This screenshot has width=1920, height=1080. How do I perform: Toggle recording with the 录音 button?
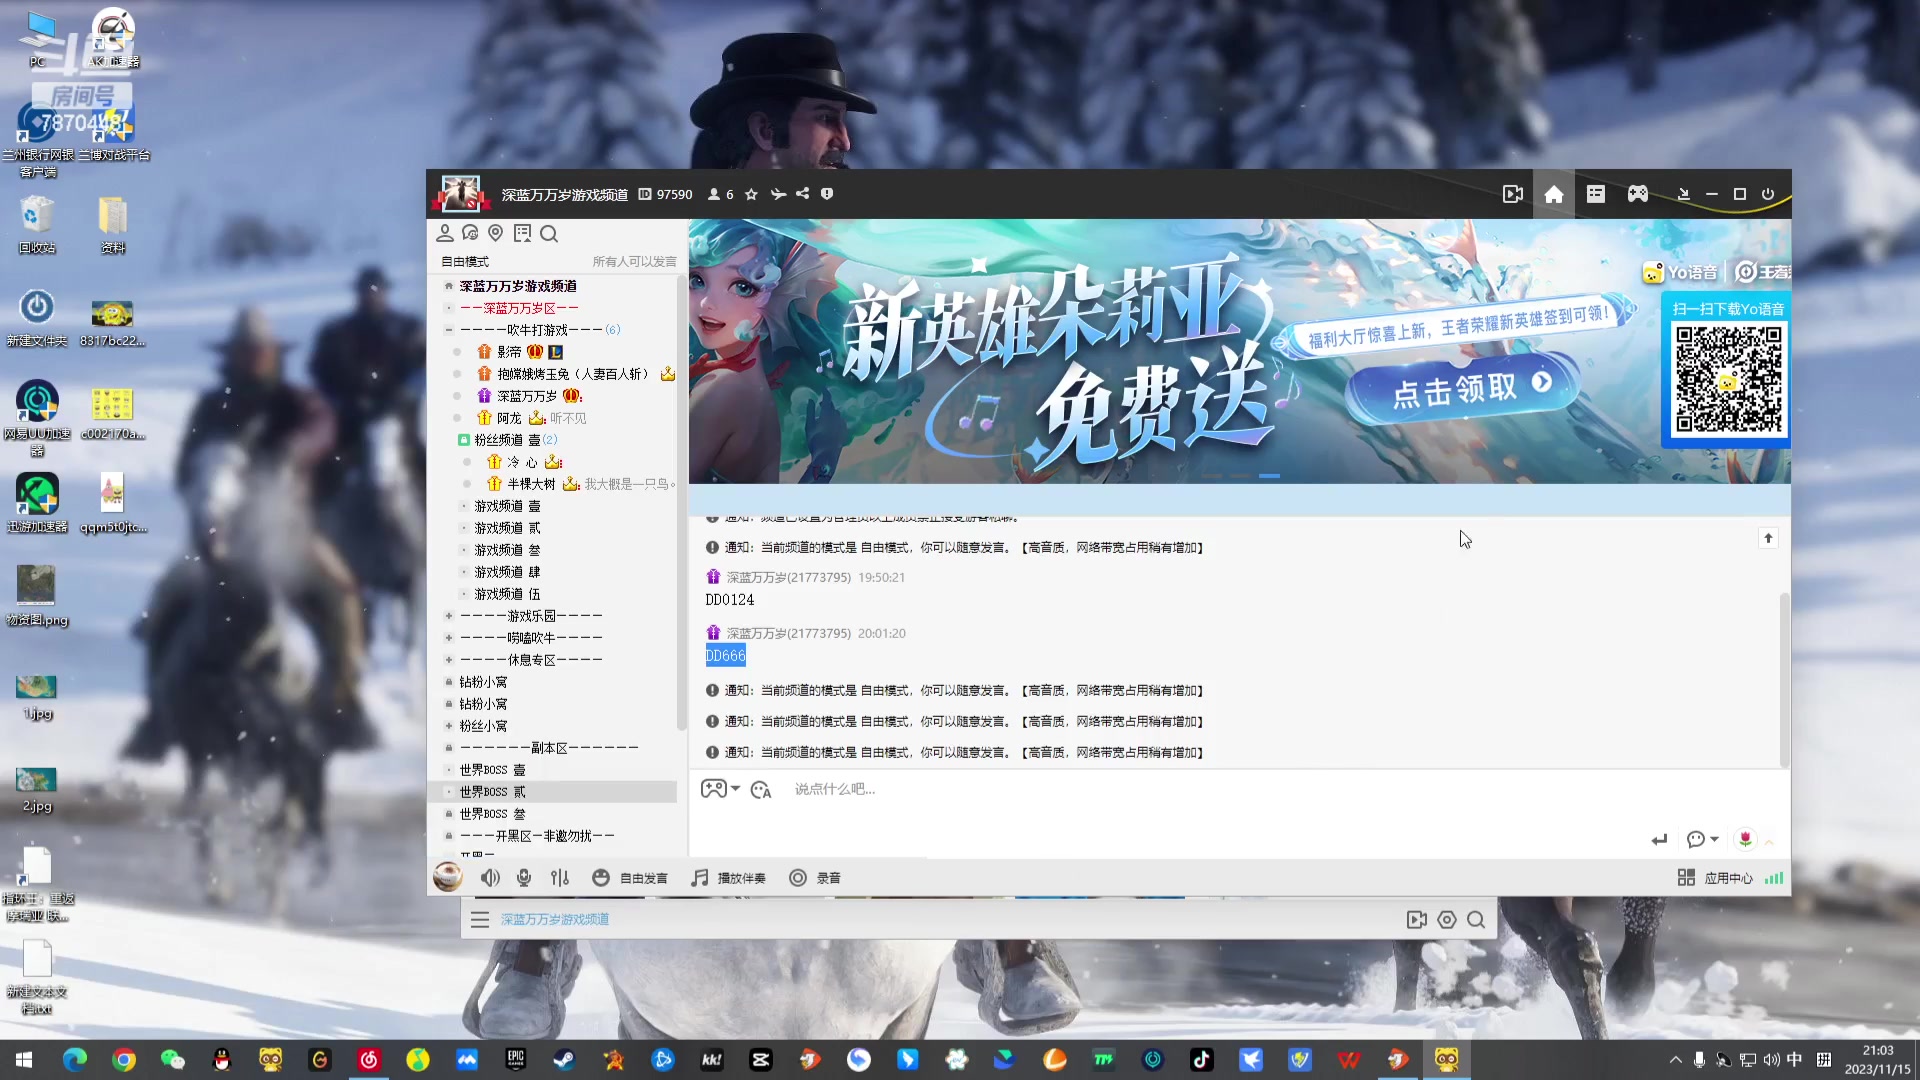[x=815, y=878]
